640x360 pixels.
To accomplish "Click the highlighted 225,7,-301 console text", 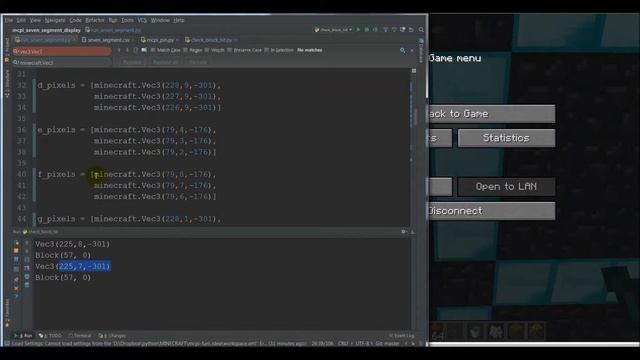I will (84, 267).
